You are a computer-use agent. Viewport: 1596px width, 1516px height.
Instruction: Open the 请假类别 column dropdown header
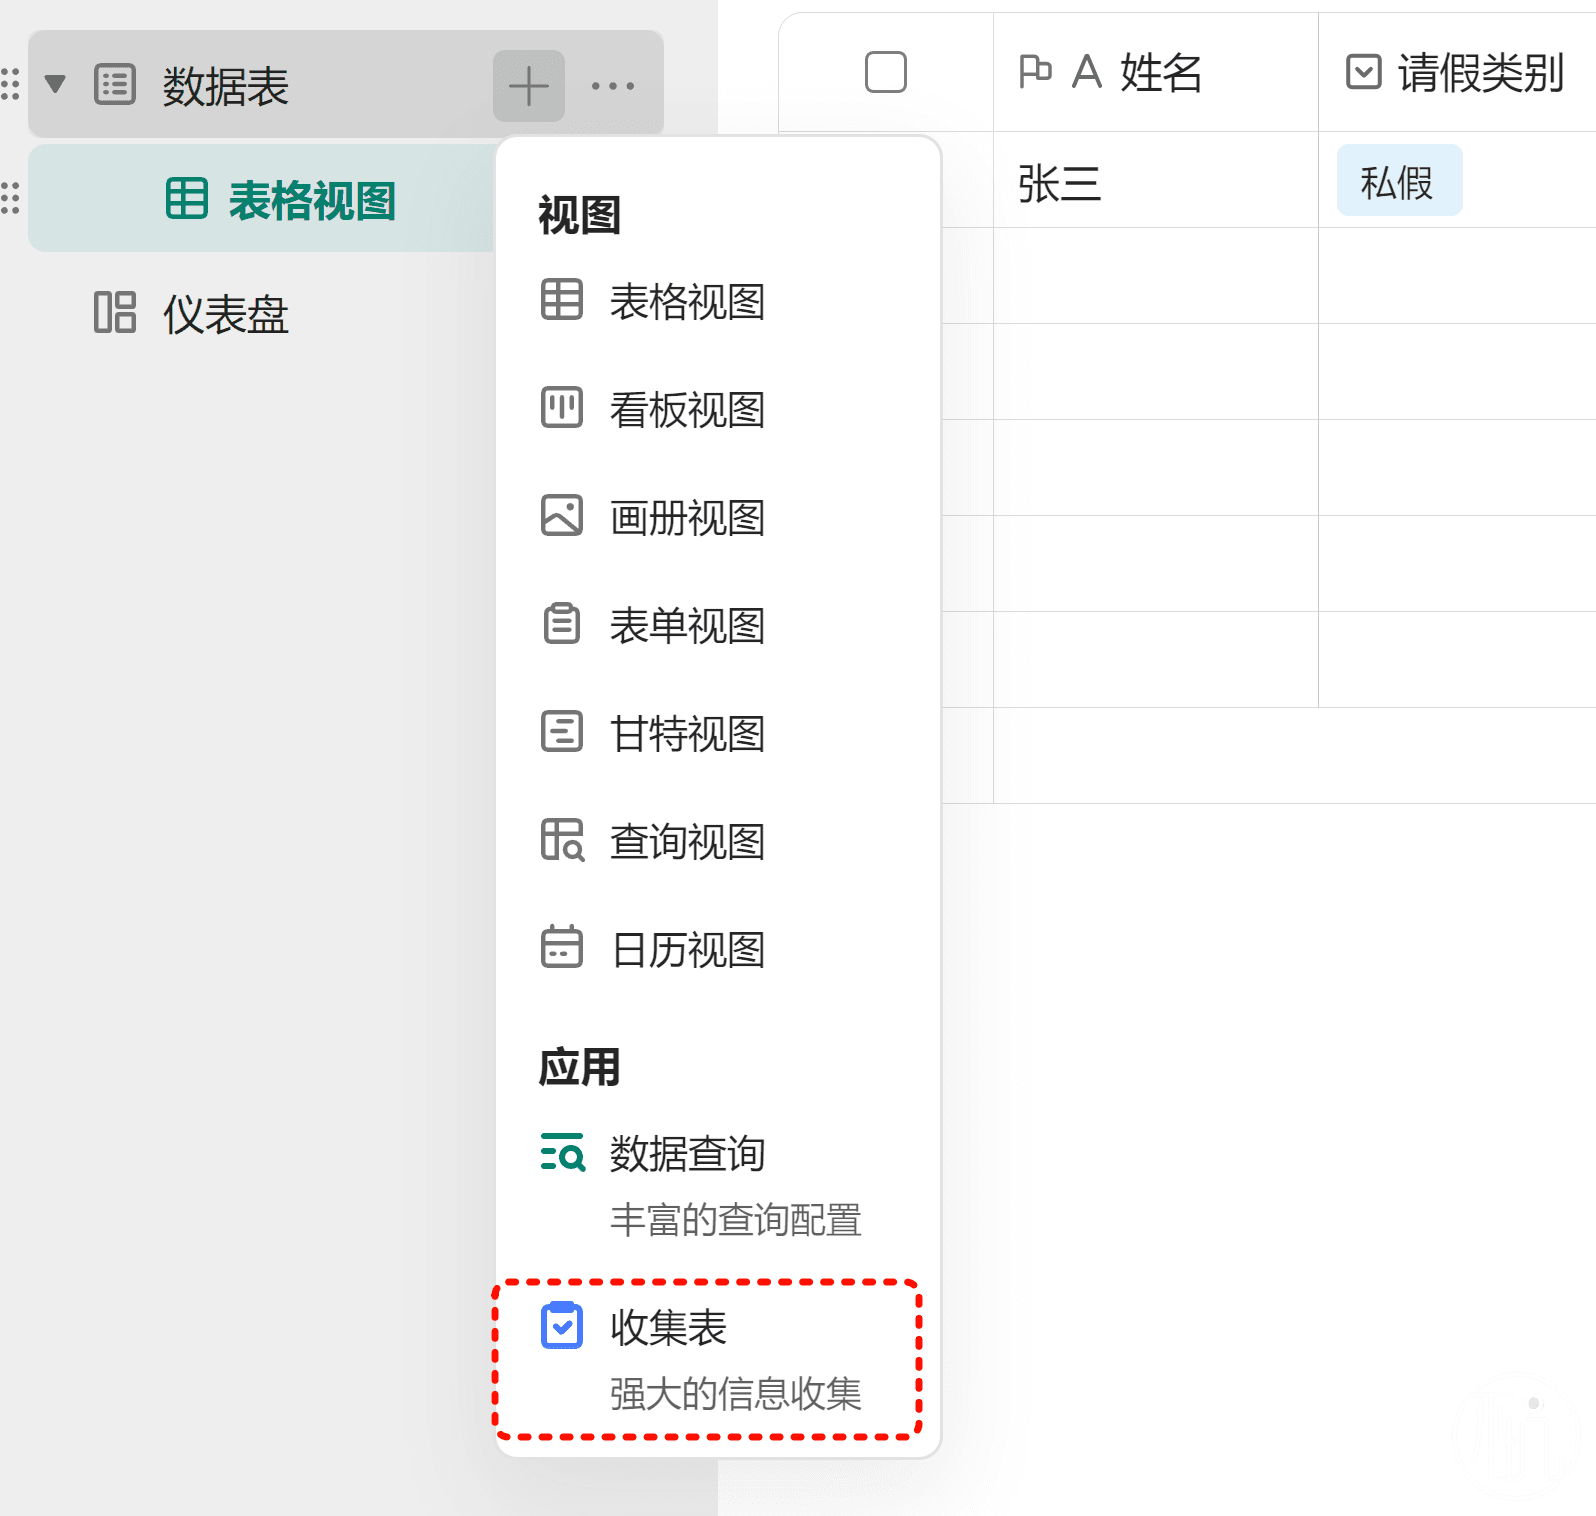pyautogui.click(x=1456, y=73)
